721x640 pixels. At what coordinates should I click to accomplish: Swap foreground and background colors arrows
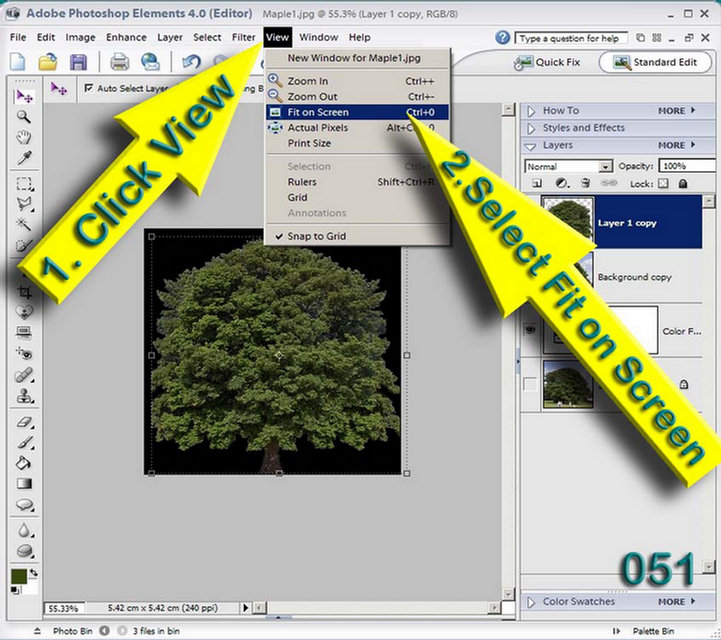[34, 572]
